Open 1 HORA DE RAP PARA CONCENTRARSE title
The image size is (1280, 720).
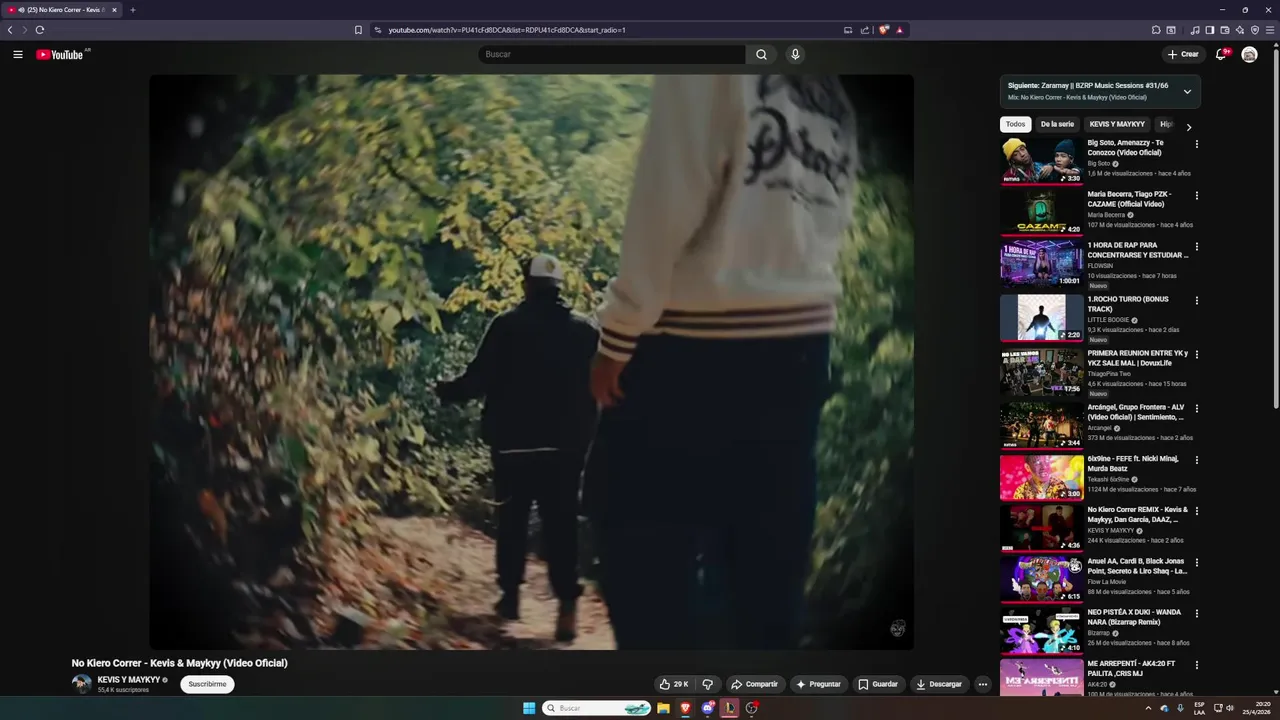[1138, 250]
